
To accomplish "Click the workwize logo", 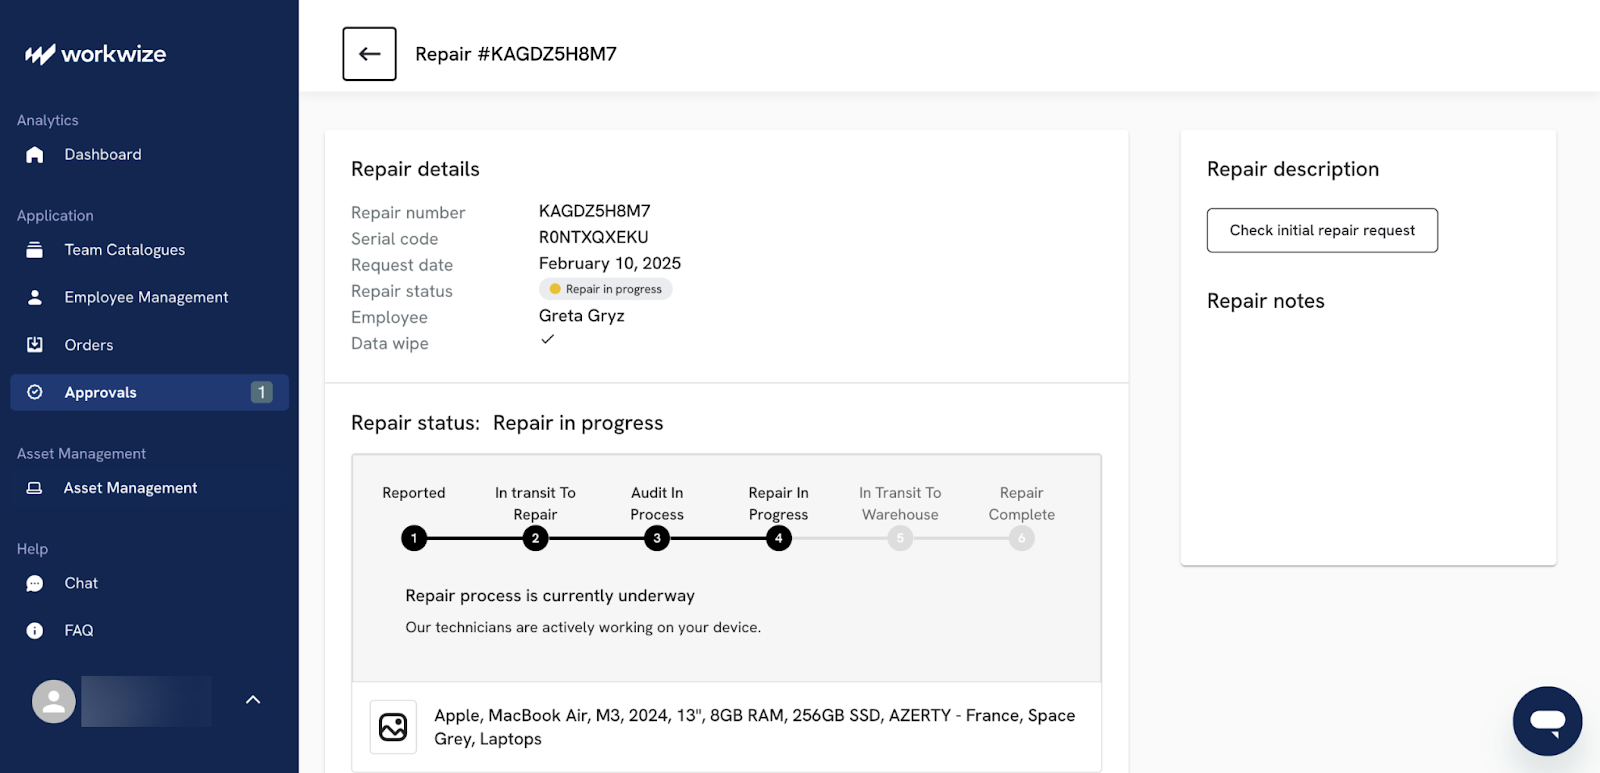I will [96, 54].
